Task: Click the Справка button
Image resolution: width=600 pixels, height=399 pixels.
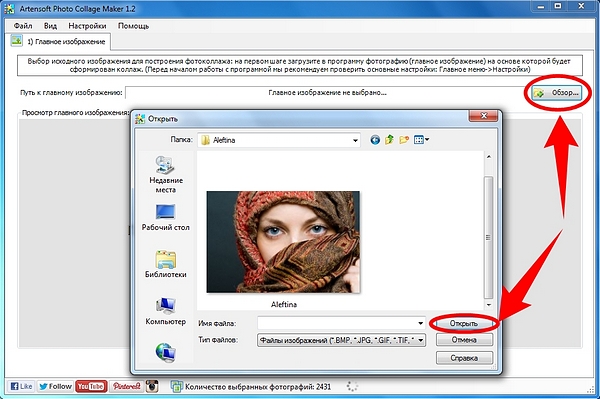Action: [464, 358]
